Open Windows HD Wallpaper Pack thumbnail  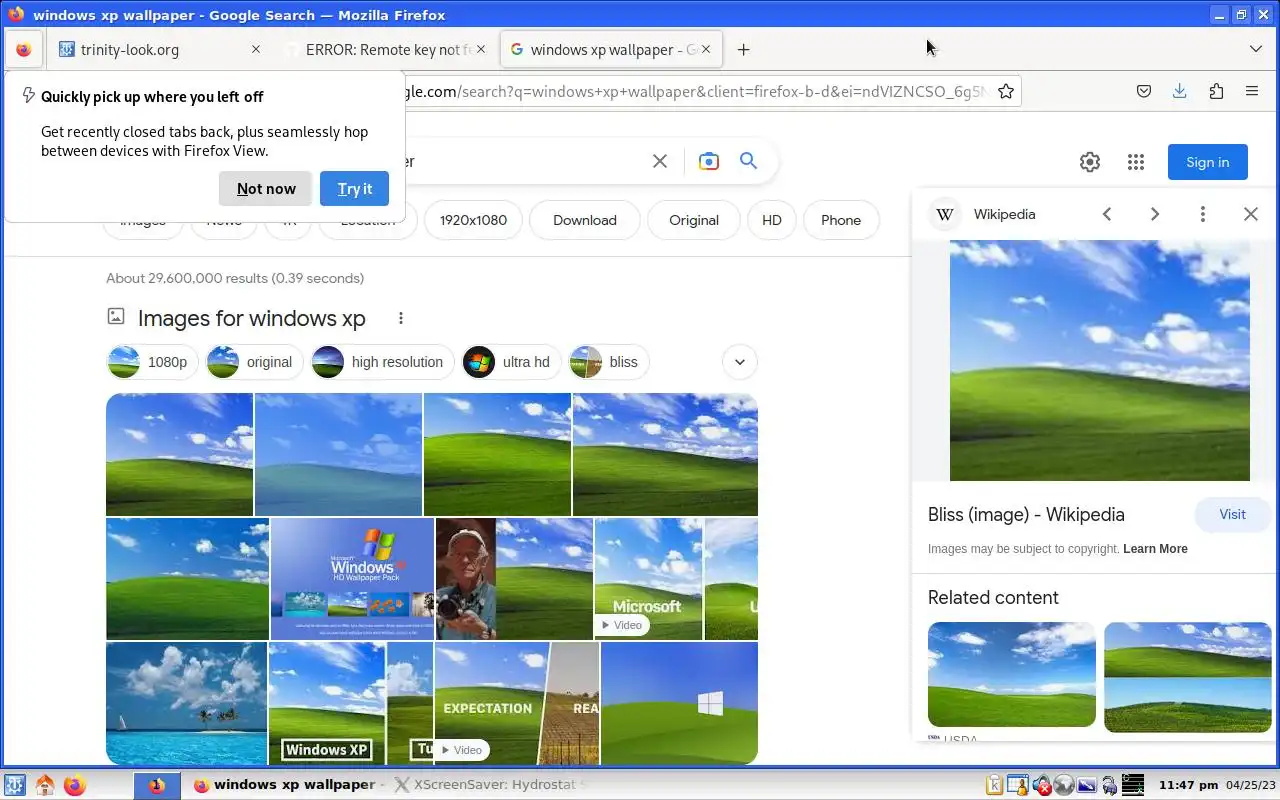[352, 578]
